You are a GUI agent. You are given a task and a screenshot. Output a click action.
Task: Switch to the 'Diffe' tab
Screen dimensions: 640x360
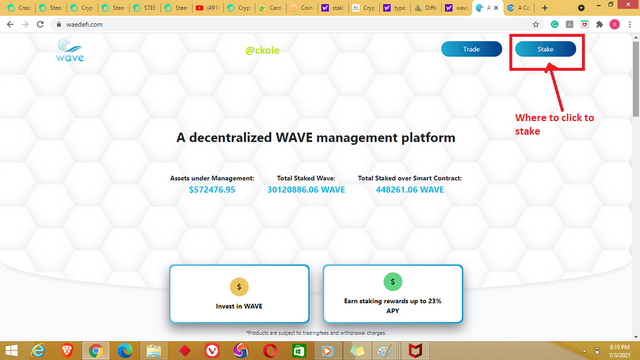point(426,8)
